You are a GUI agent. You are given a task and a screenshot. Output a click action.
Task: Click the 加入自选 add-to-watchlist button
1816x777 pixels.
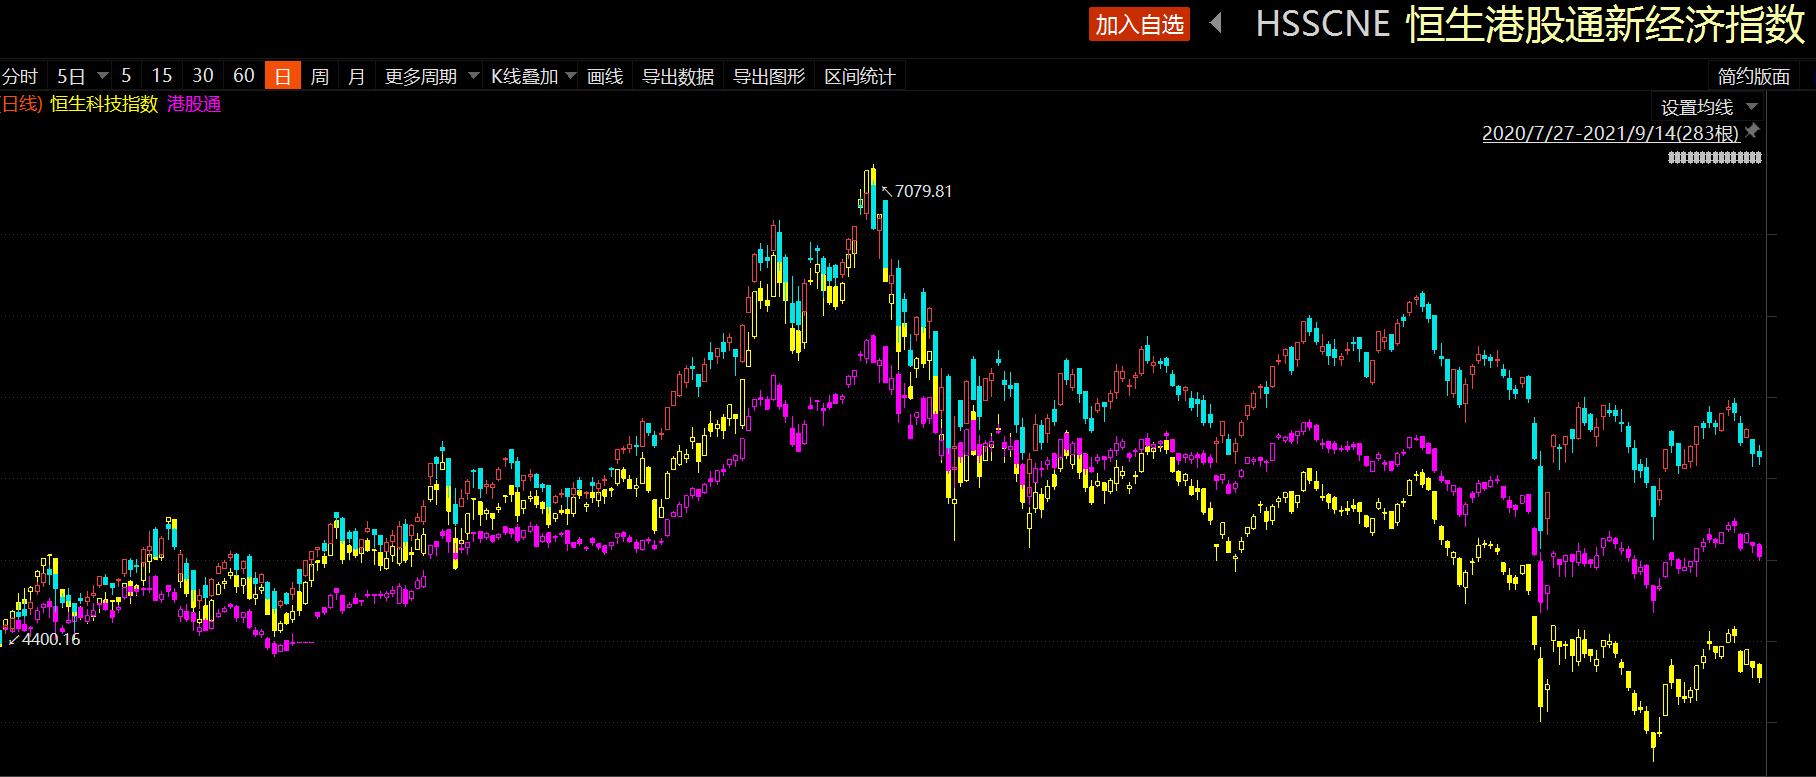pos(1139,25)
